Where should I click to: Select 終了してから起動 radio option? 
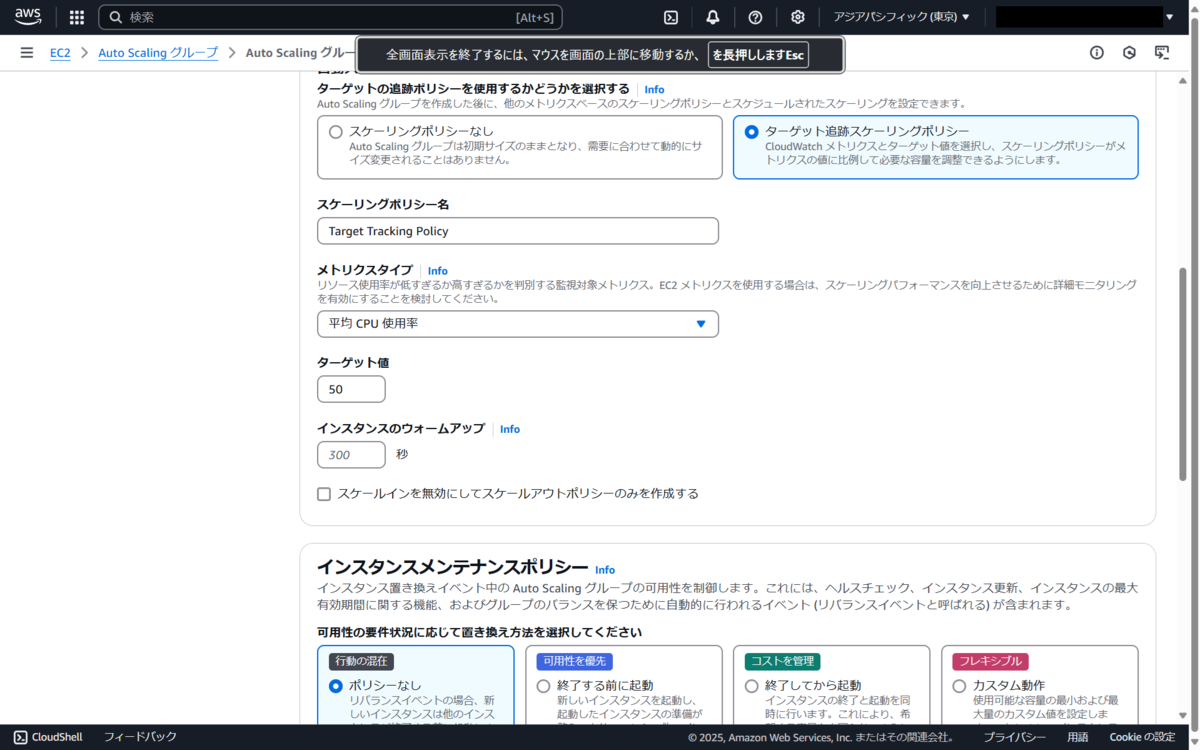click(x=752, y=686)
